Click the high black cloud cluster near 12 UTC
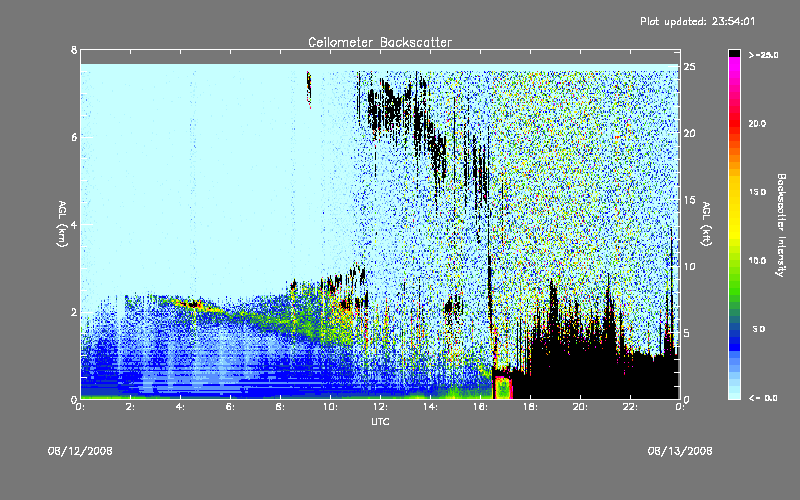Screen dimensions: 800x500 [x=390, y=105]
